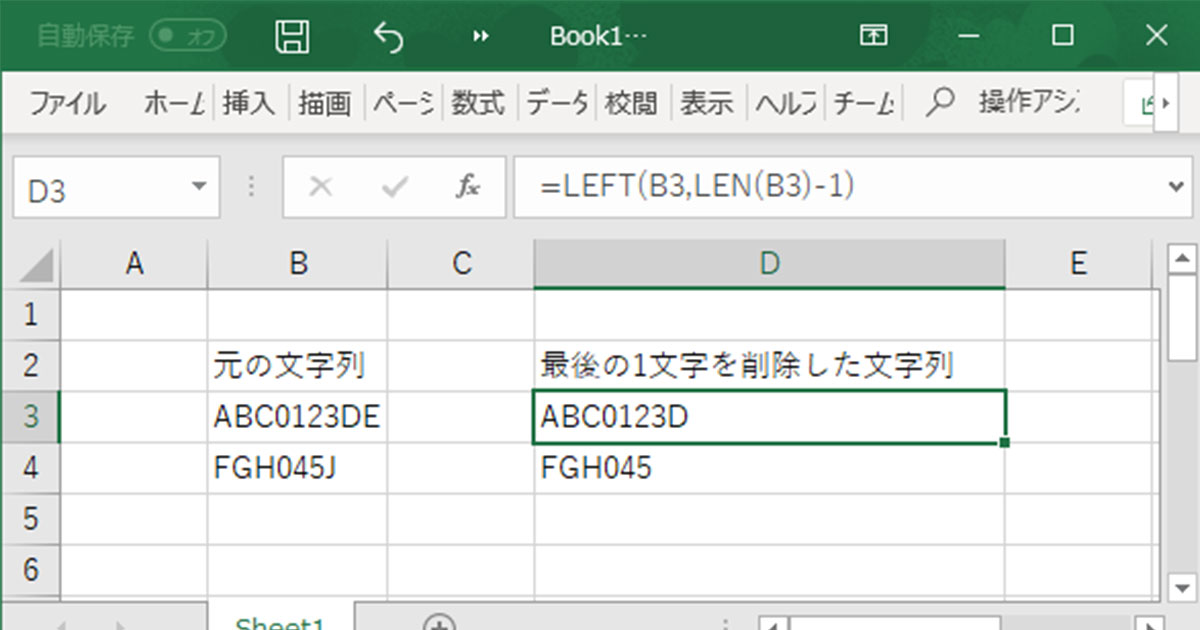Select column E header
Screen dimensions: 1200x630
point(1077,264)
